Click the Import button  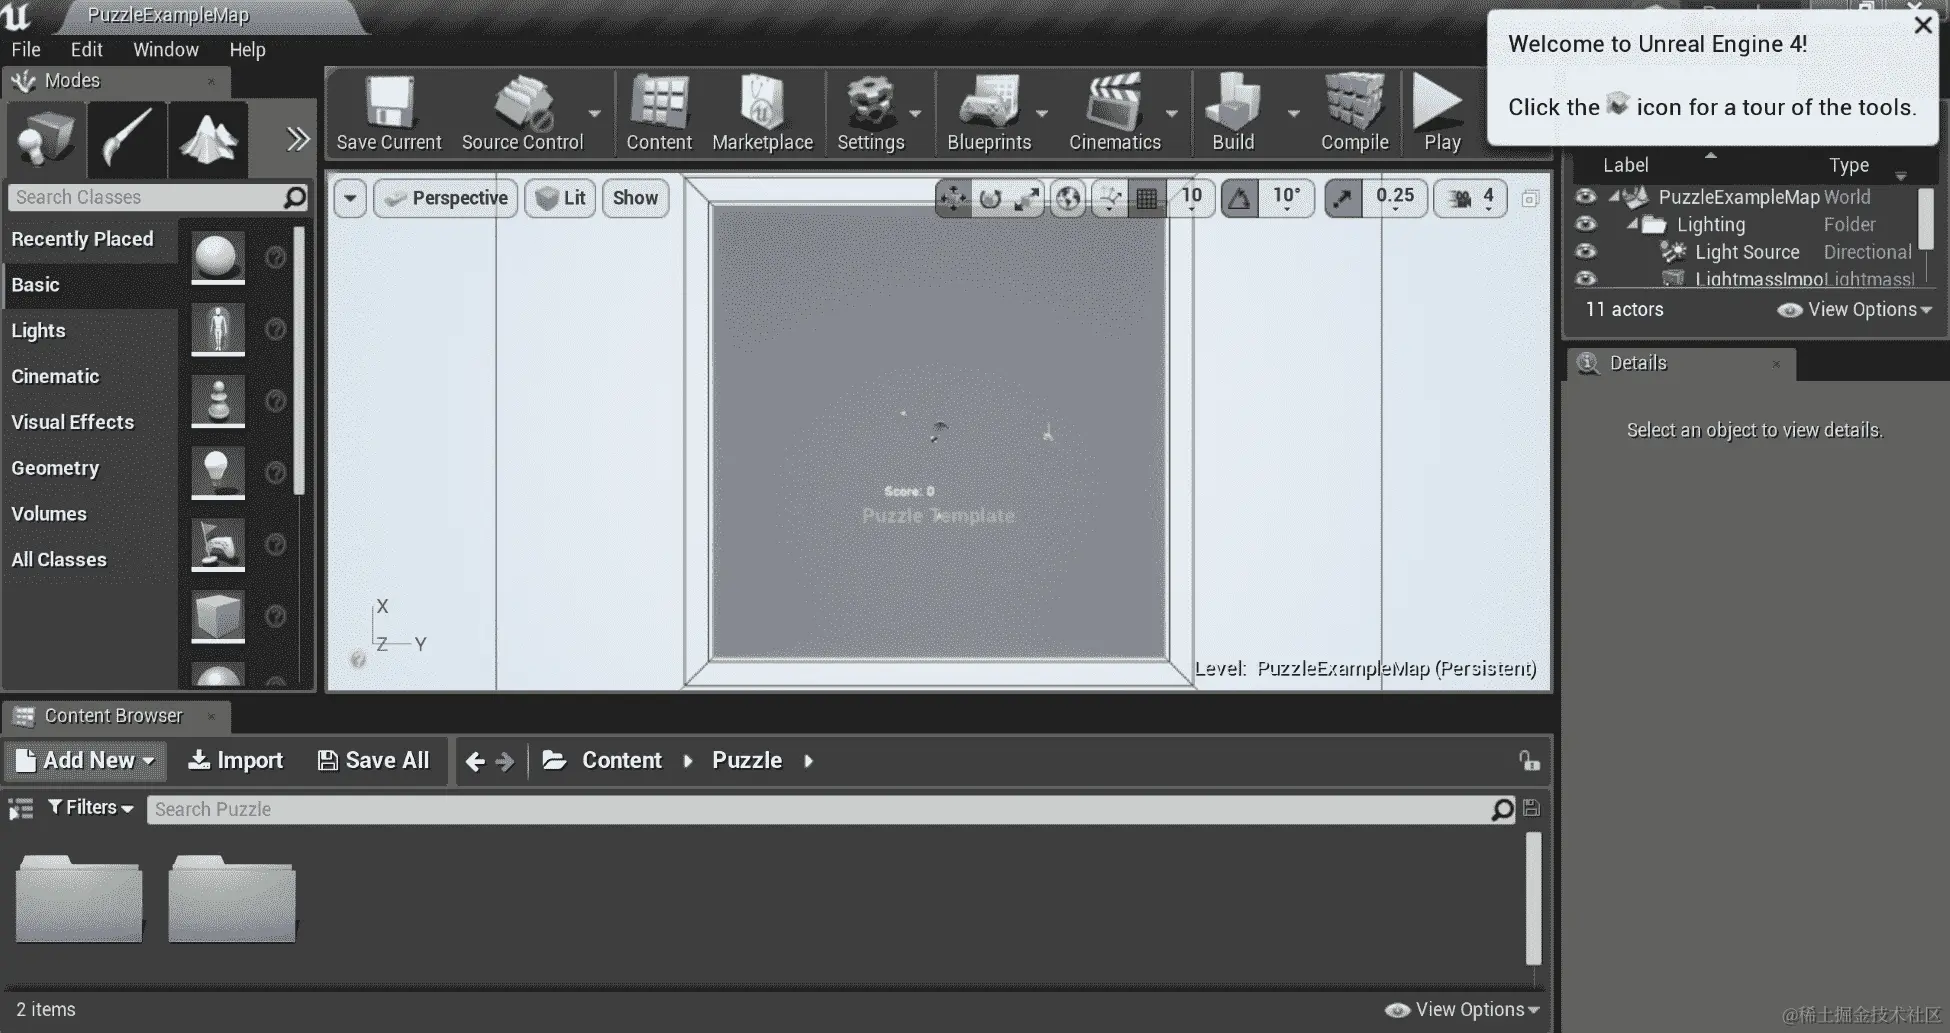236,761
